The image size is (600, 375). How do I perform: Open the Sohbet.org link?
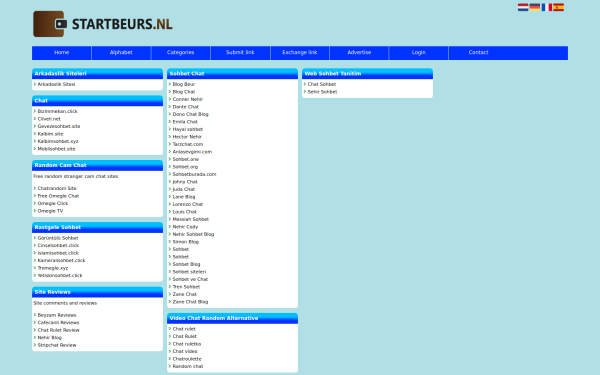tap(185, 167)
